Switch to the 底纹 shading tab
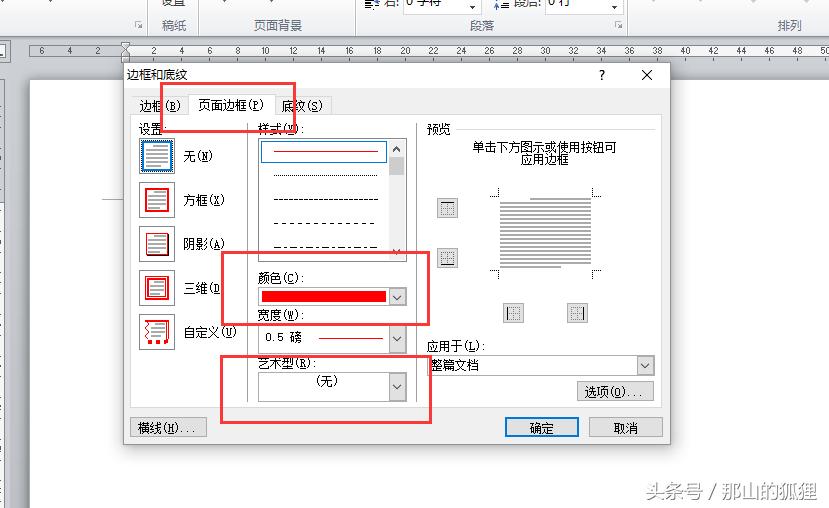 coord(302,106)
